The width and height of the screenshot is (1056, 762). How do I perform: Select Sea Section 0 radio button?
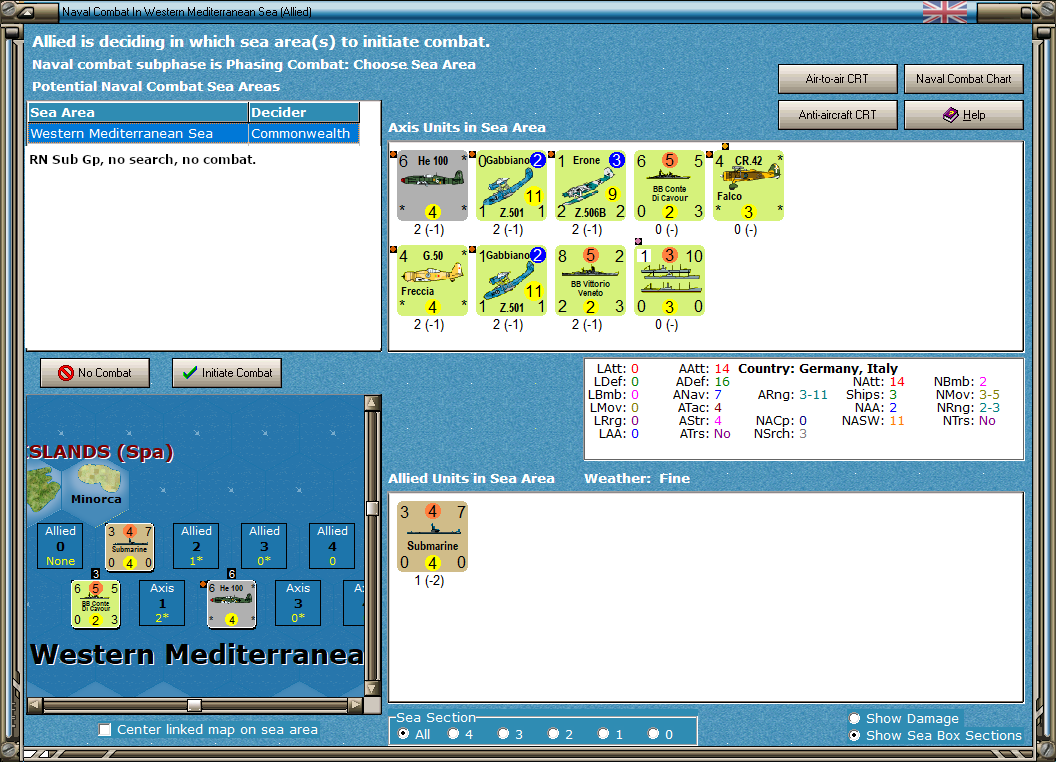[653, 734]
